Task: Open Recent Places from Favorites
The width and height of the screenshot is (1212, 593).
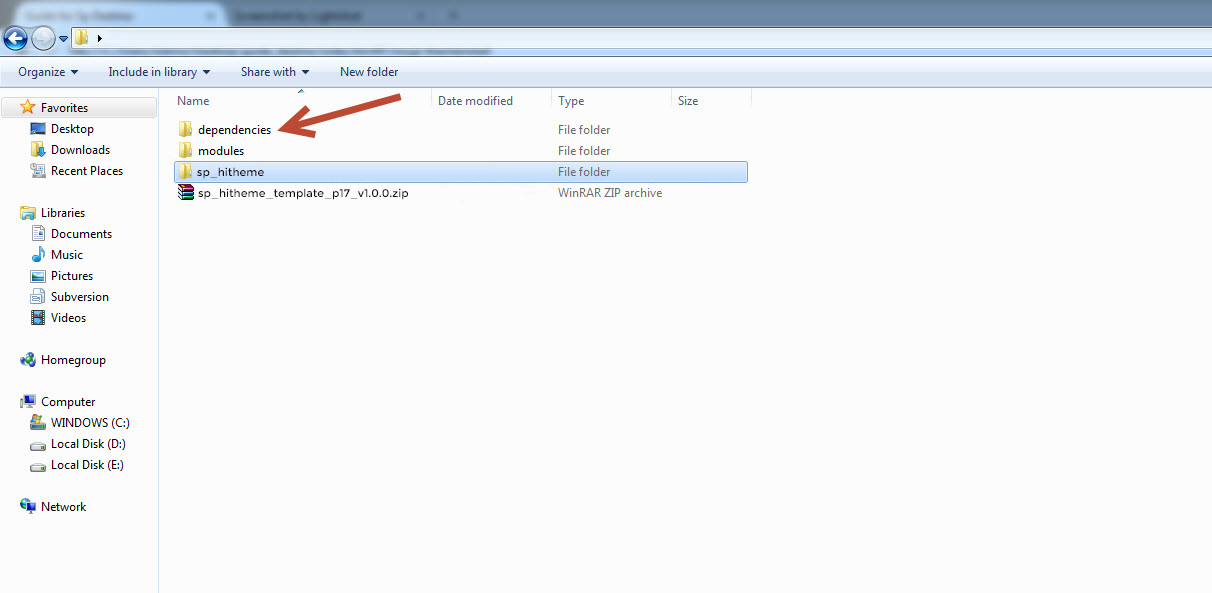Action: (87, 171)
